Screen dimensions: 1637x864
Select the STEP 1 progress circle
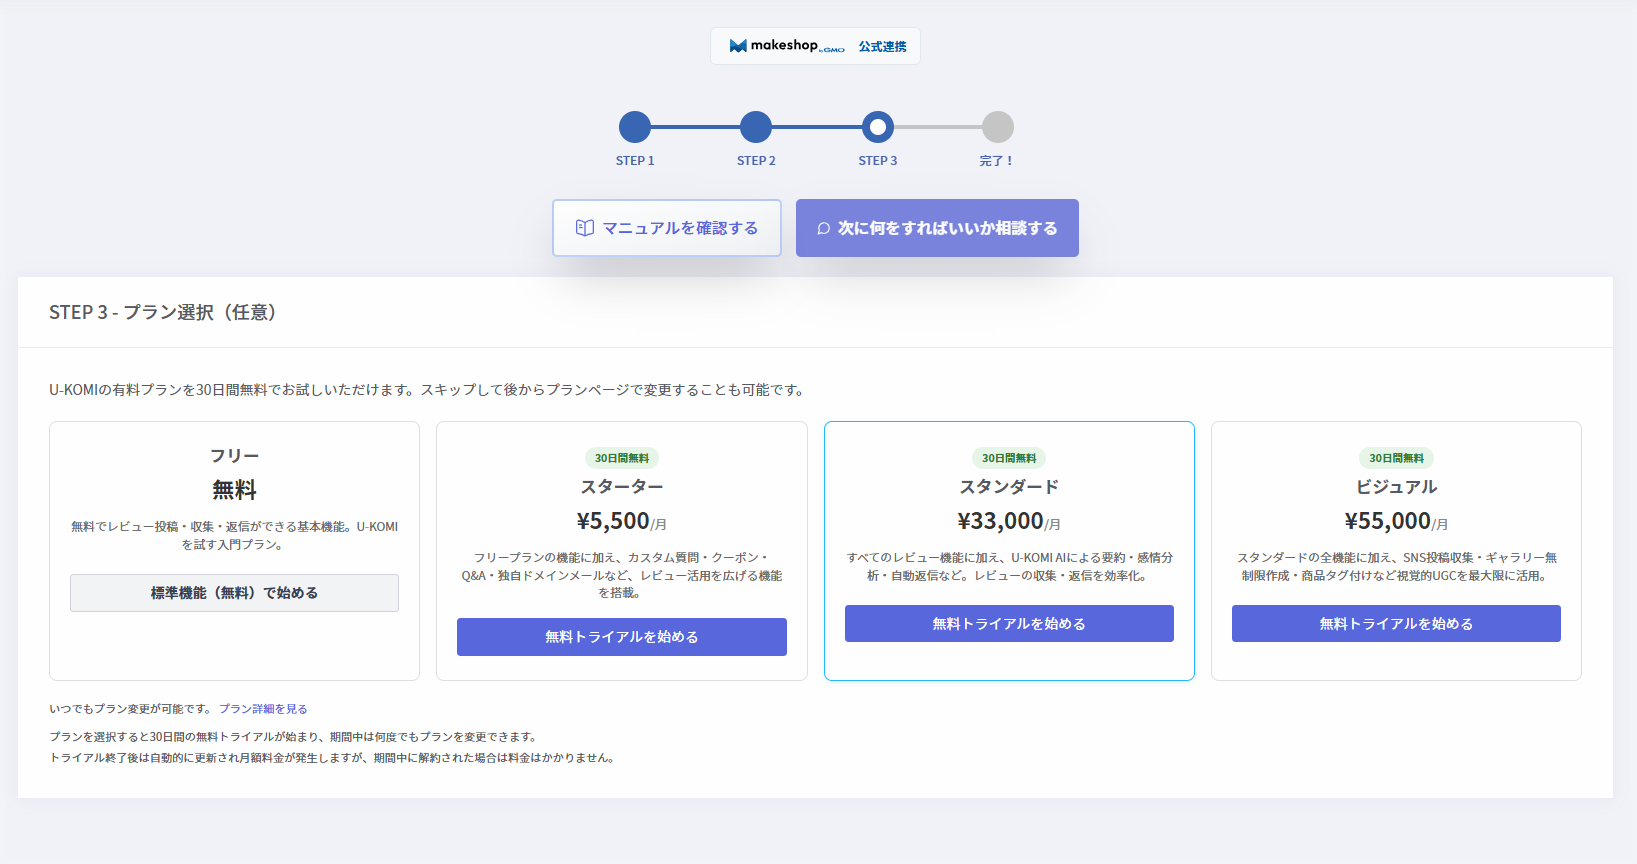click(635, 127)
